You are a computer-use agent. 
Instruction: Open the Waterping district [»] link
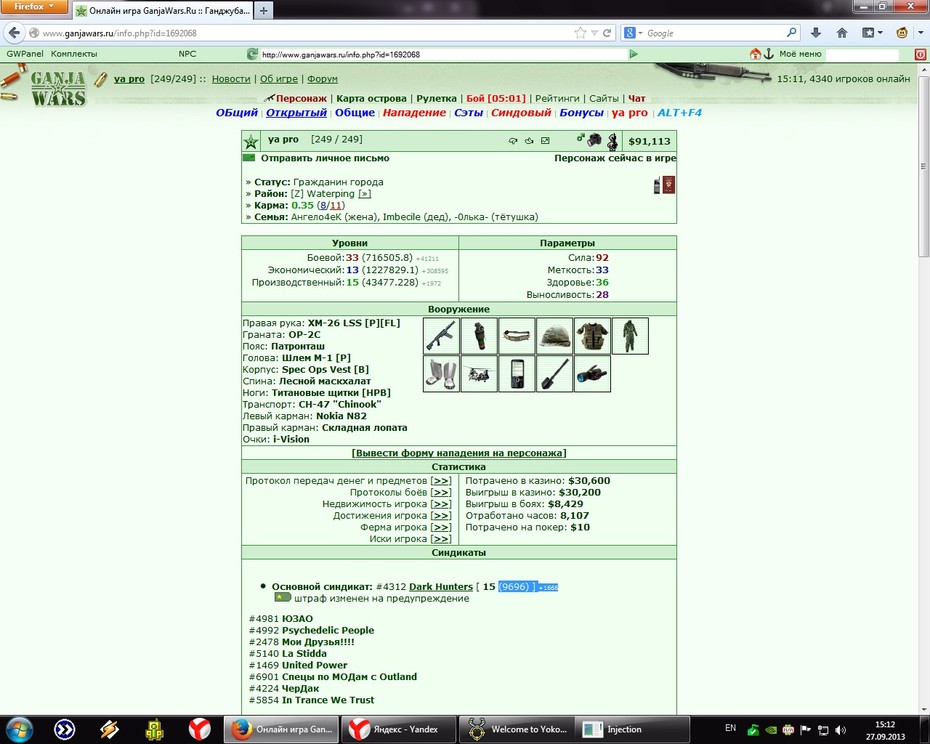point(365,194)
